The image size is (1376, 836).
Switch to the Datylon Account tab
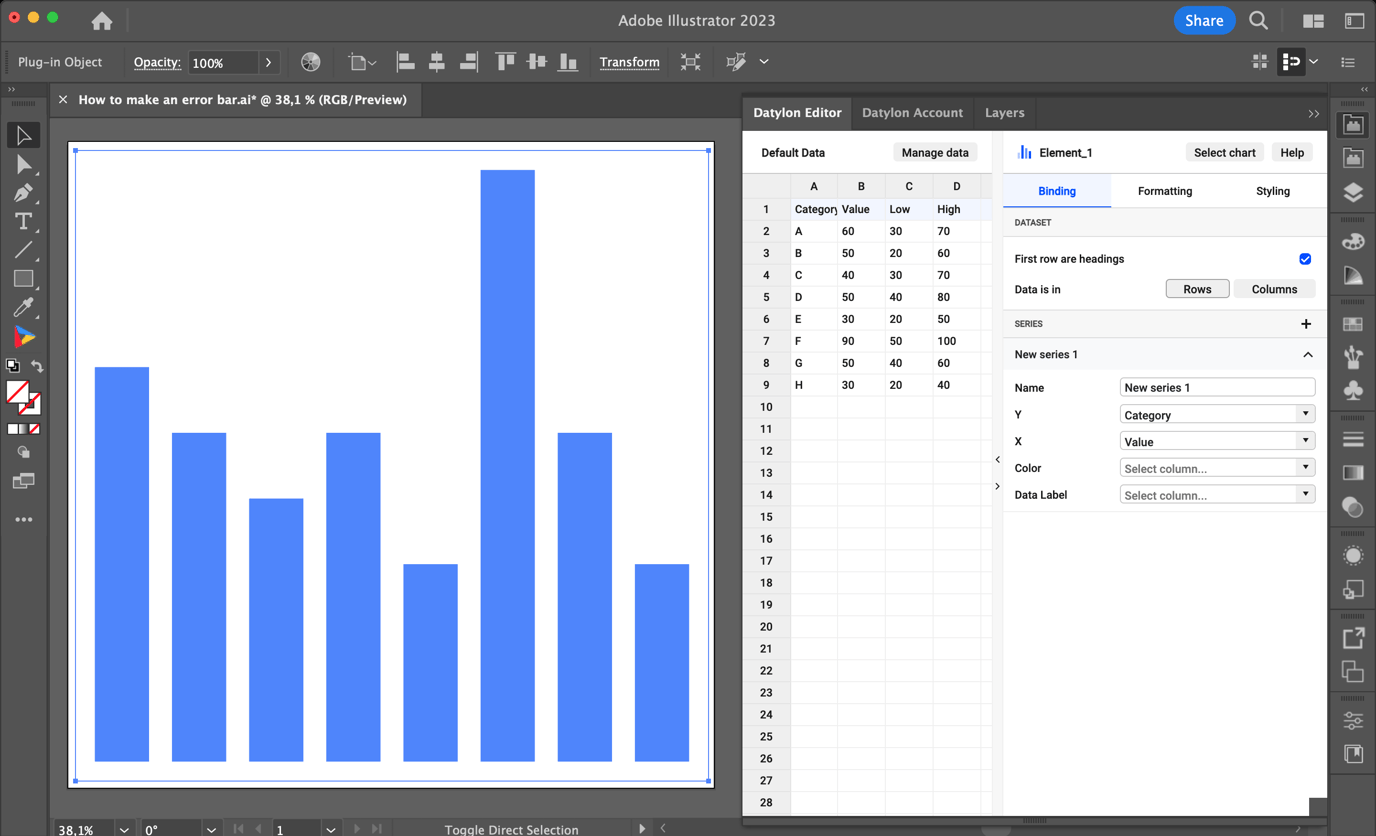(x=912, y=113)
